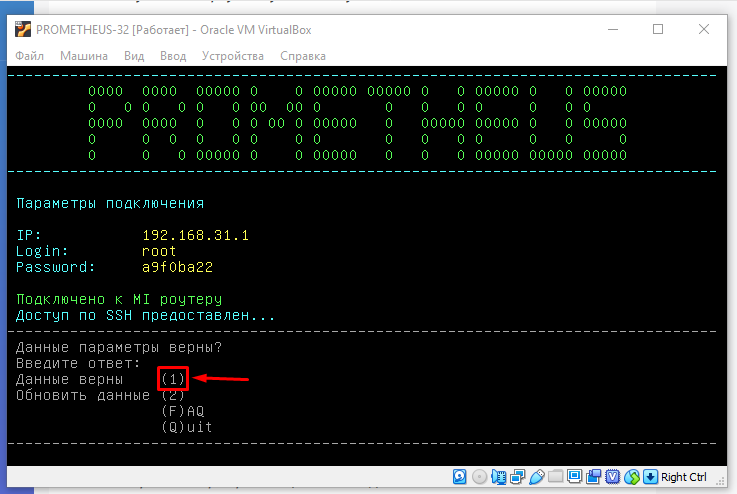Click the VirtualBox icon in the title bar
Image resolution: width=737 pixels, height=494 pixels.
coord(22,29)
